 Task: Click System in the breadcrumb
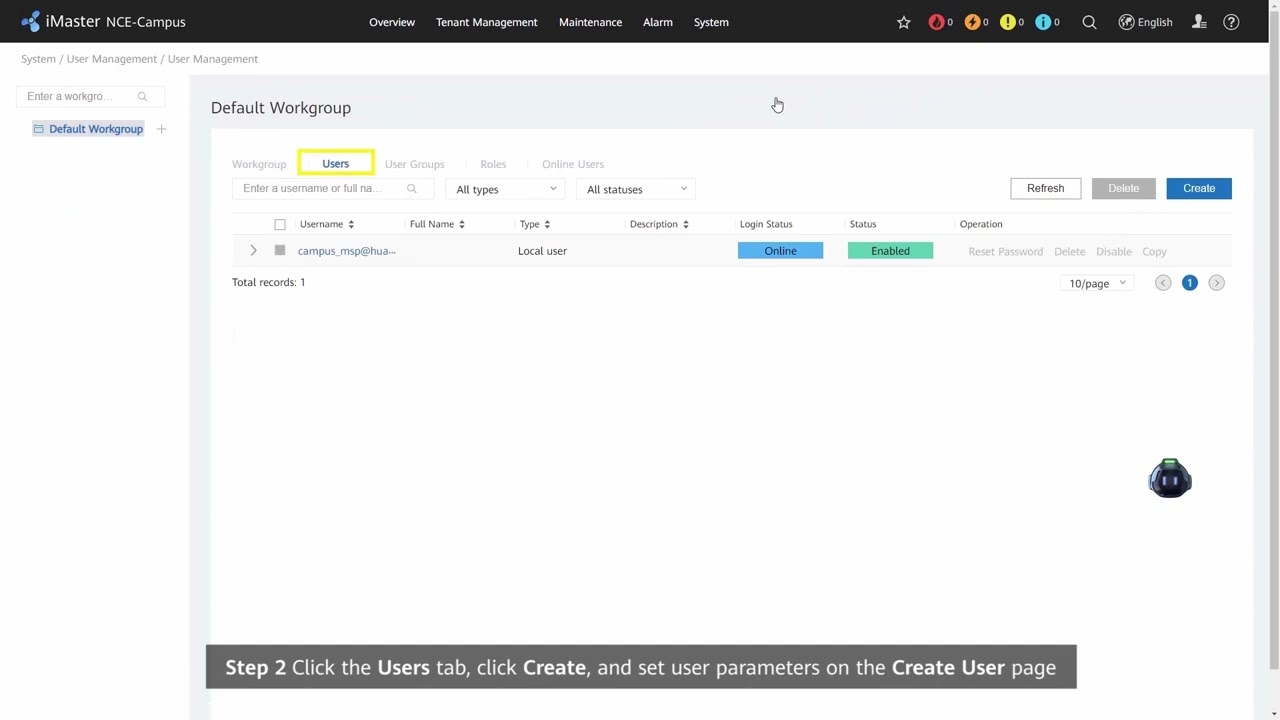coord(38,59)
